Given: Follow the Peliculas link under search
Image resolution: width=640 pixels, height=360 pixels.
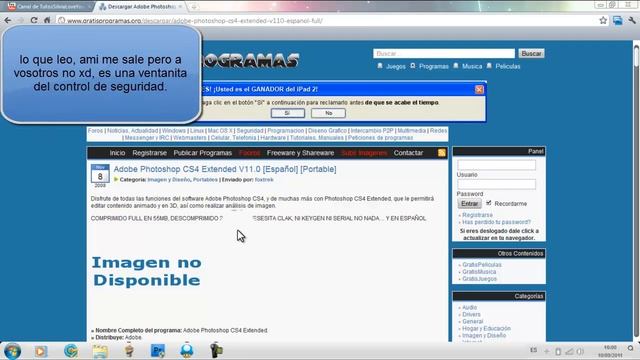Looking at the screenshot, I should [x=508, y=66].
